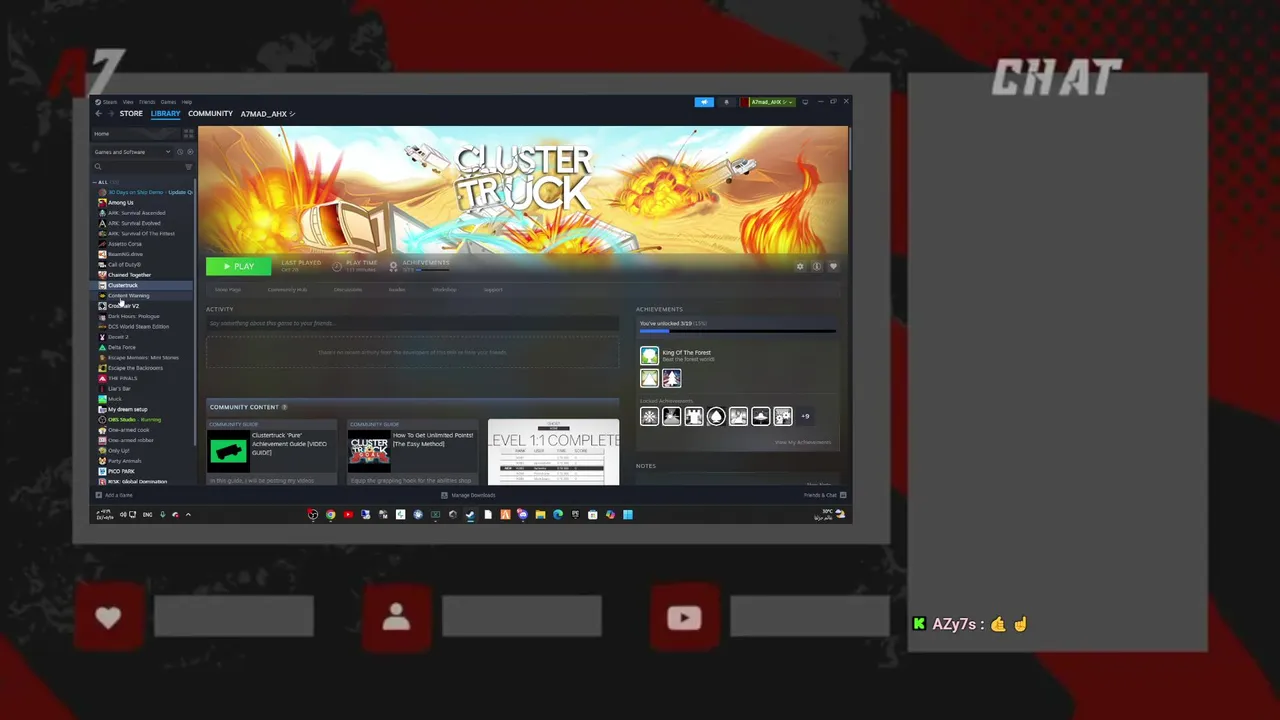Open the STORE tab
Image resolution: width=1280 pixels, height=720 pixels.
(x=131, y=113)
